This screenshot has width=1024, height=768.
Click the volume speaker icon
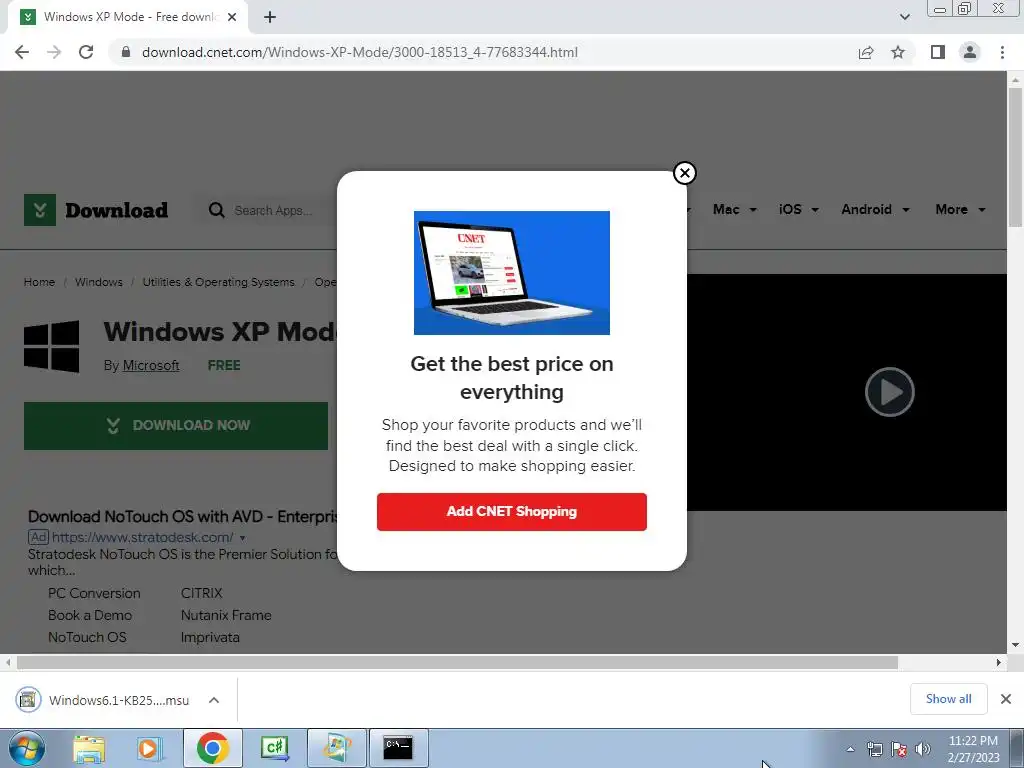click(x=923, y=749)
